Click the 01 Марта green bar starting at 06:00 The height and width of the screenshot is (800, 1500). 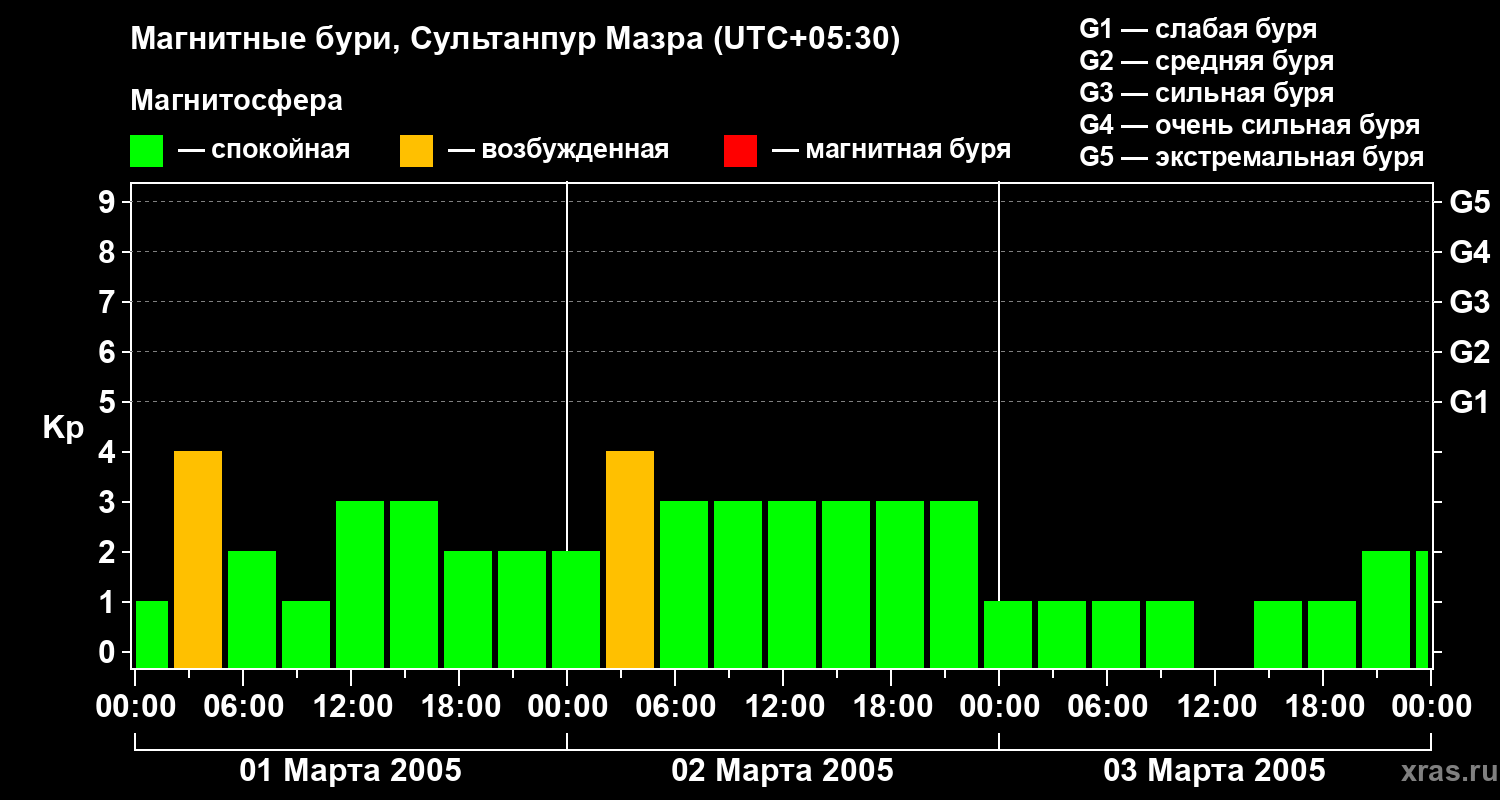[x=252, y=610]
